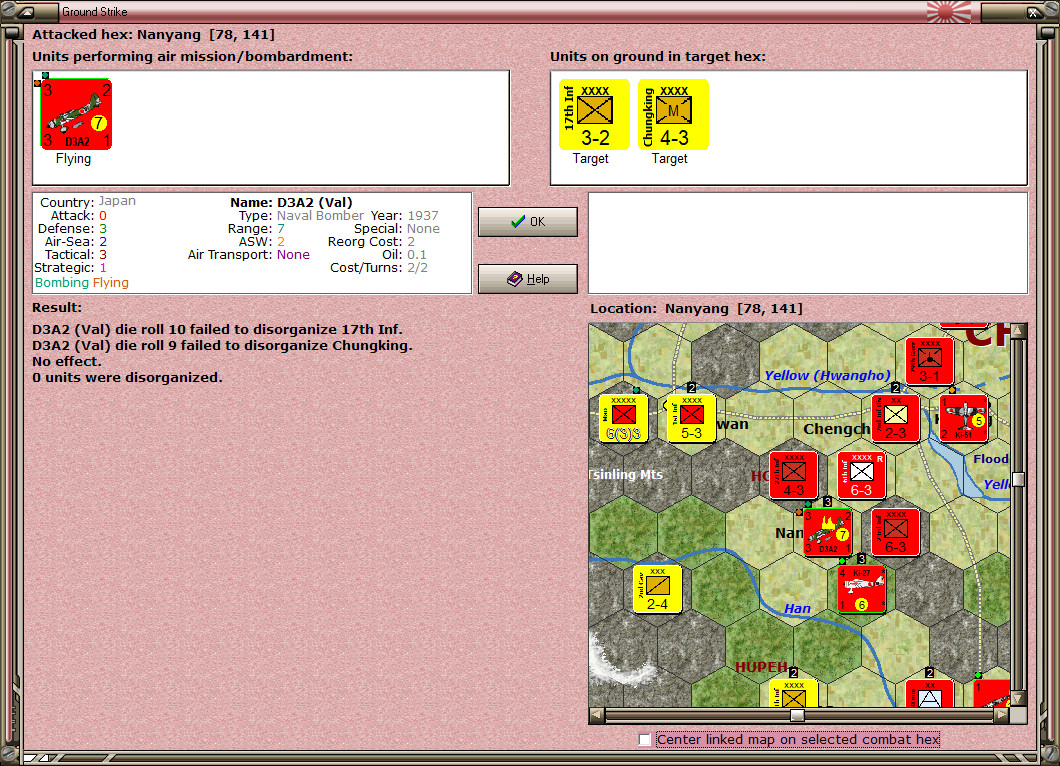Click the OK button
Image resolution: width=1060 pixels, height=766 pixels.
pos(528,222)
